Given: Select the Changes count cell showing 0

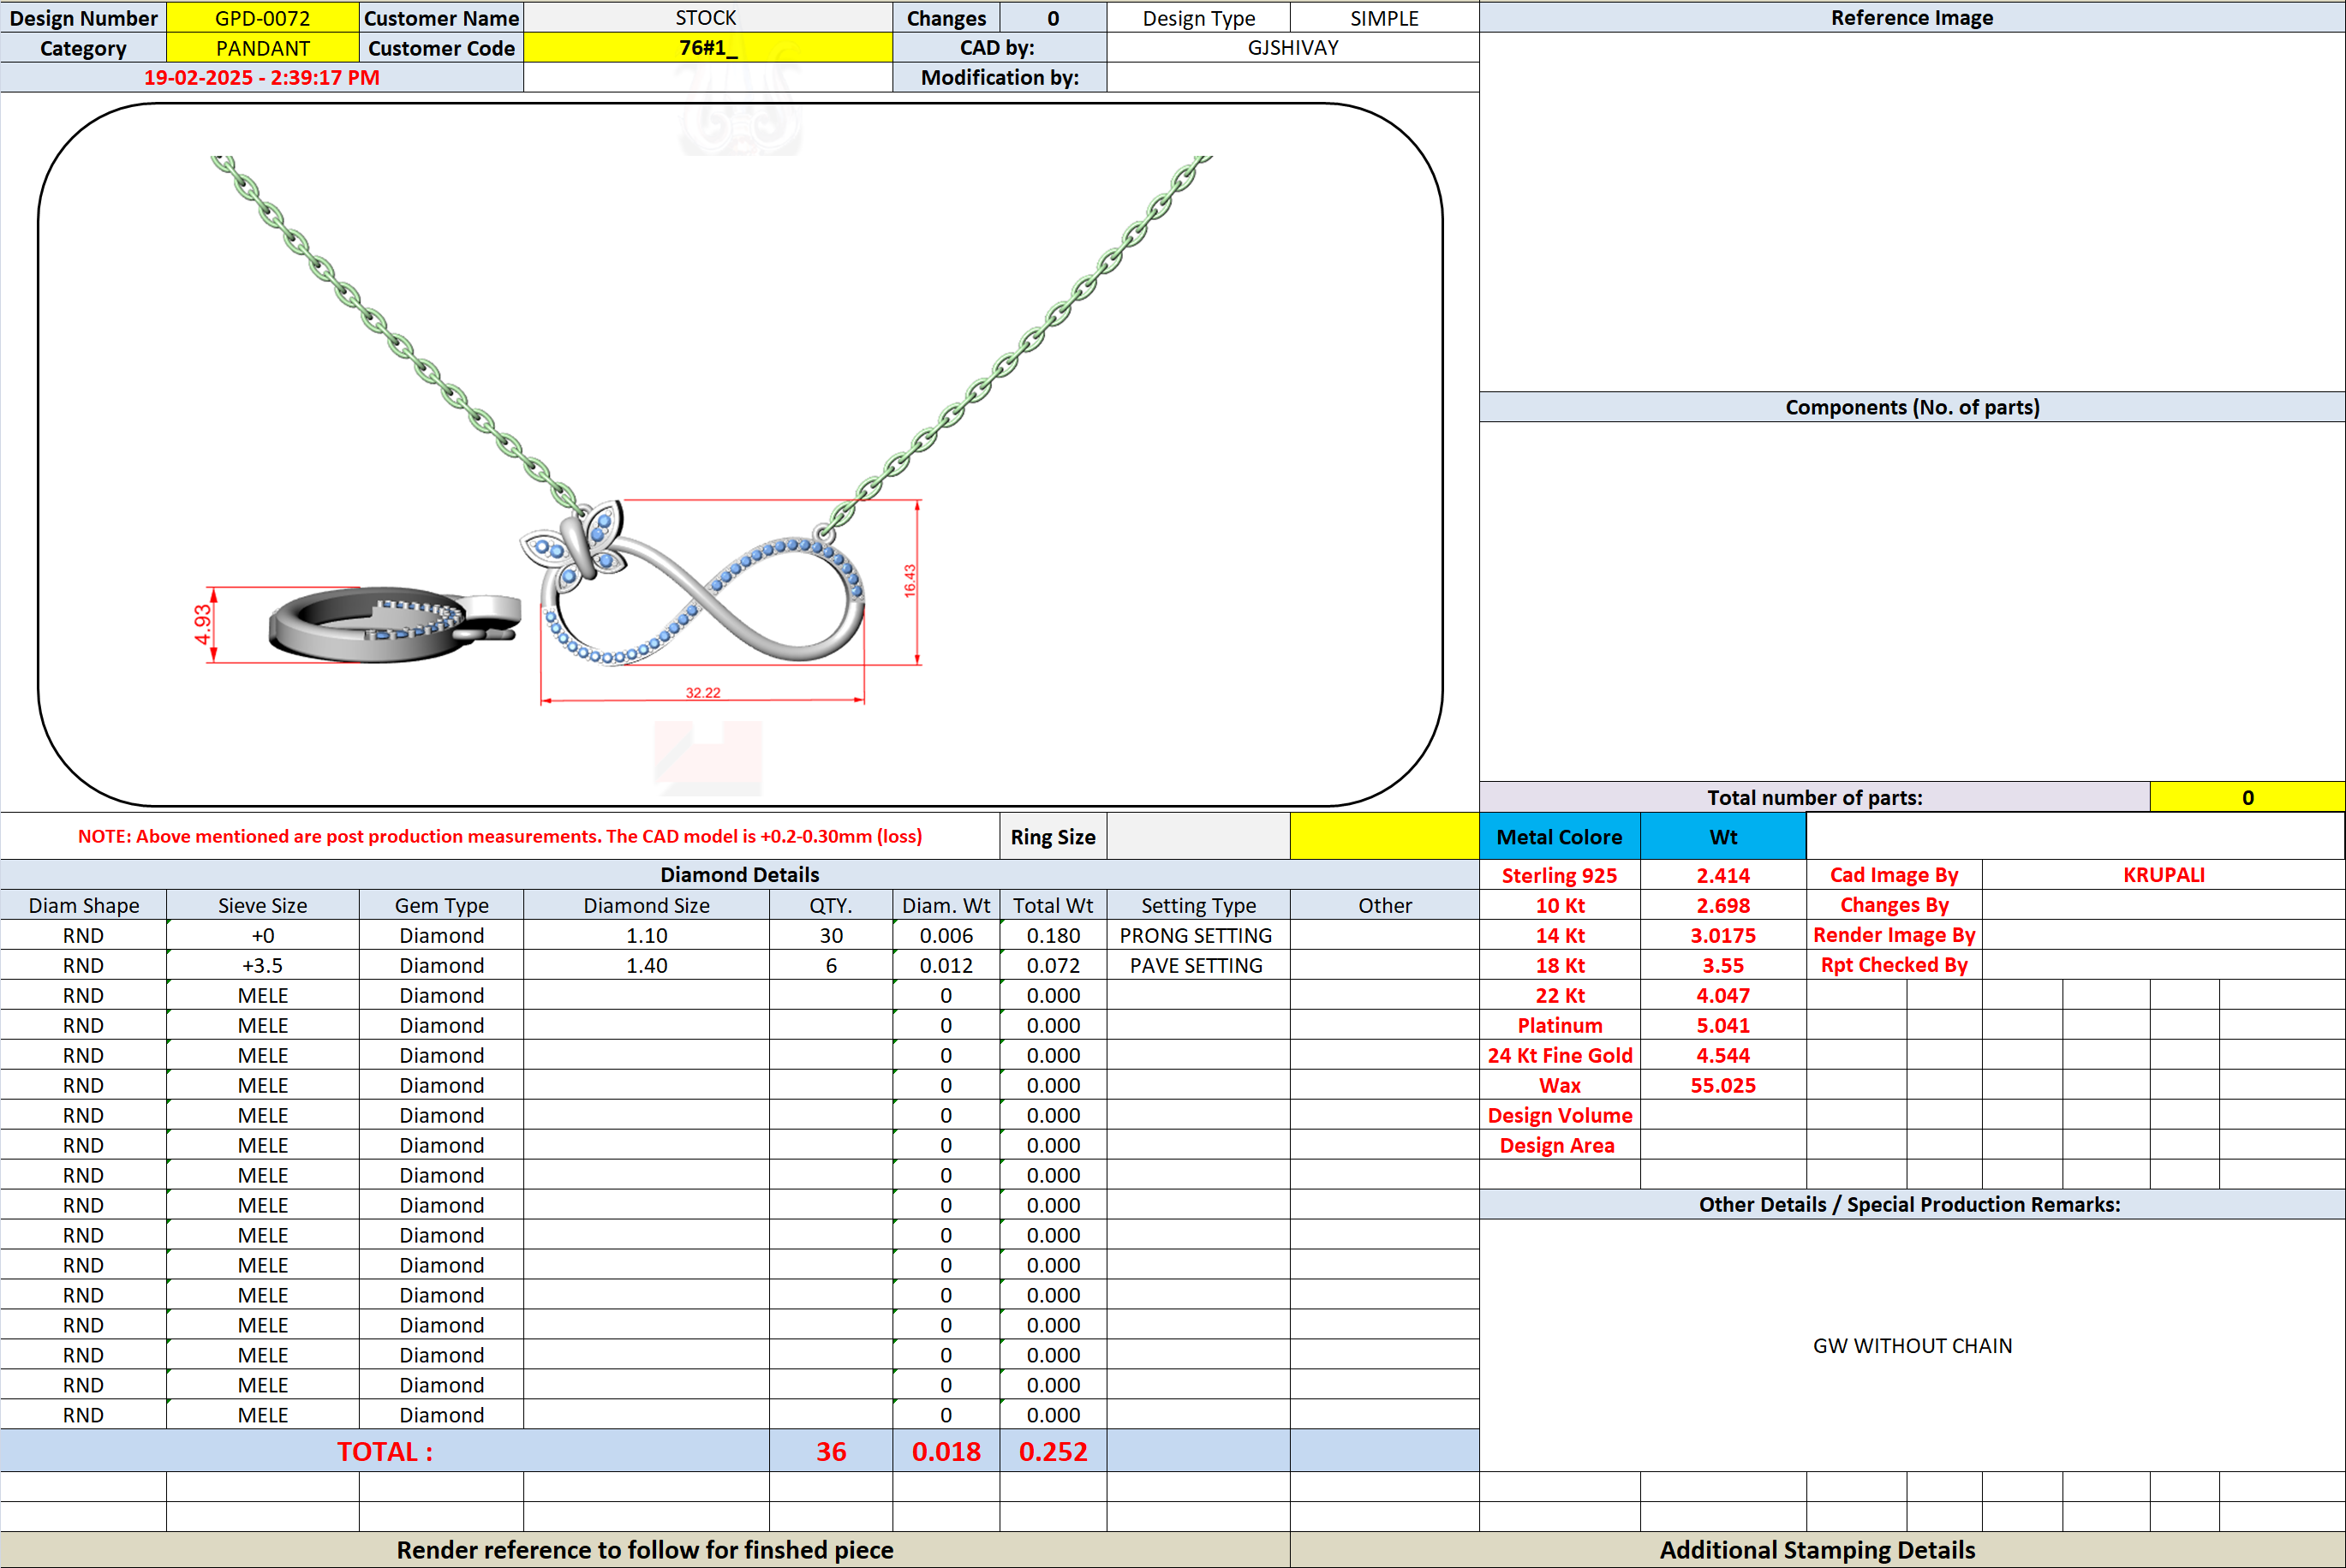Looking at the screenshot, I should tap(1053, 18).
